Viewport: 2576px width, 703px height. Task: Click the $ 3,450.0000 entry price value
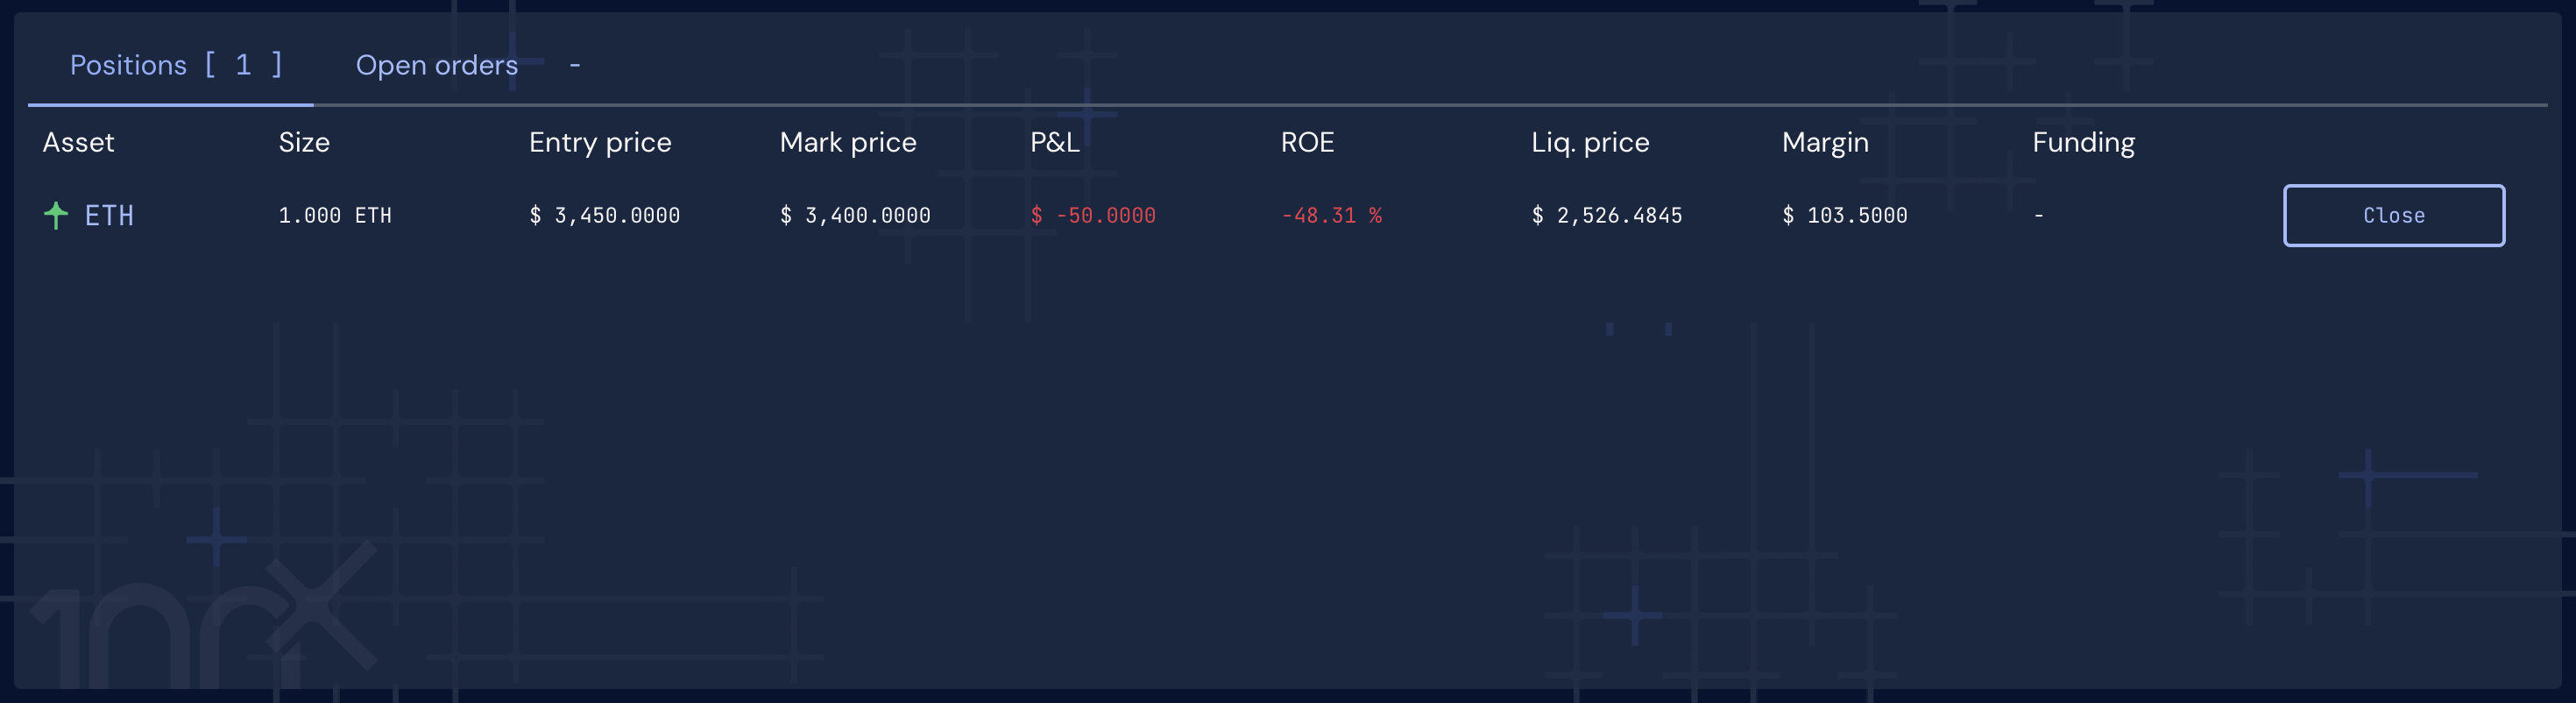(604, 215)
